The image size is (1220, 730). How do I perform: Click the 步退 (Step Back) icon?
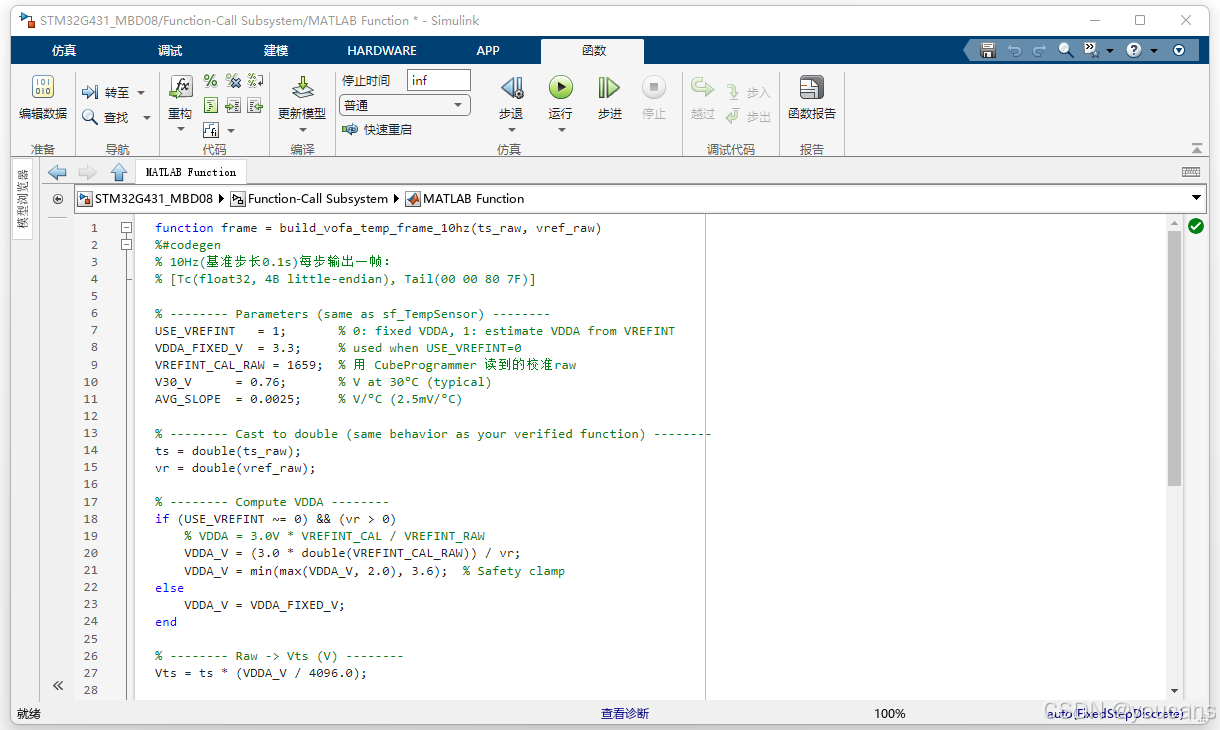(x=511, y=88)
